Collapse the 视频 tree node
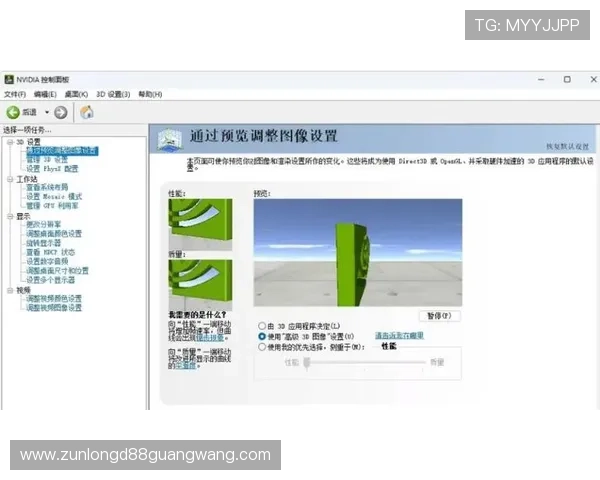Viewport: 600px width, 480px height. click(x=10, y=291)
